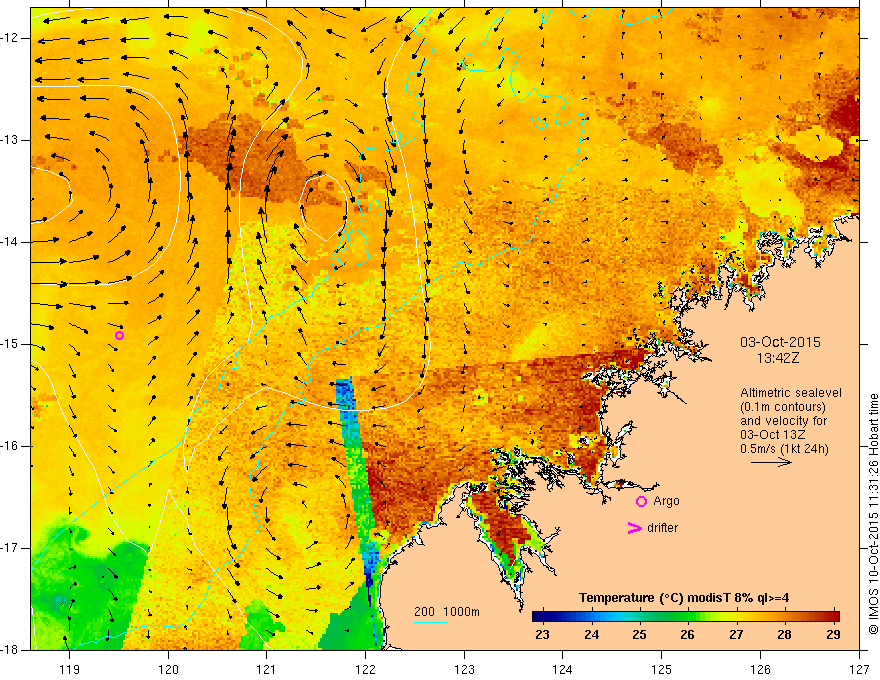The image size is (880, 680).
Task: Click the Argo circle symbol in the legend
Action: (x=641, y=502)
